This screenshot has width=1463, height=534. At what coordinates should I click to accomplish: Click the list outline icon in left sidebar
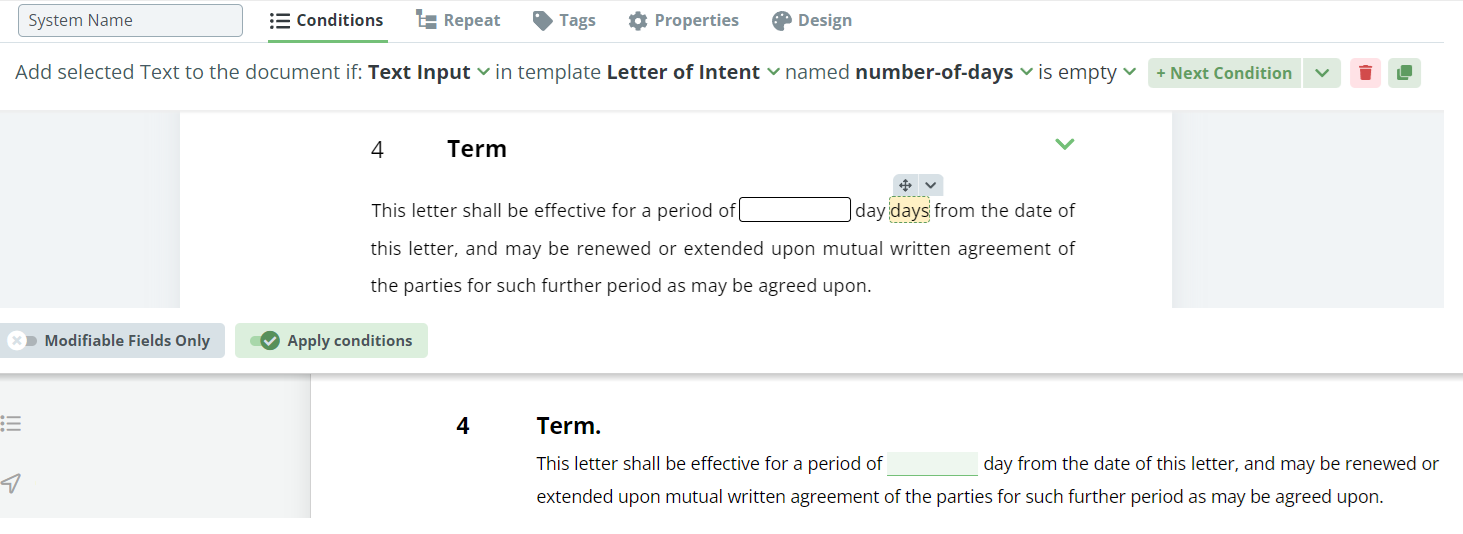(x=11, y=424)
